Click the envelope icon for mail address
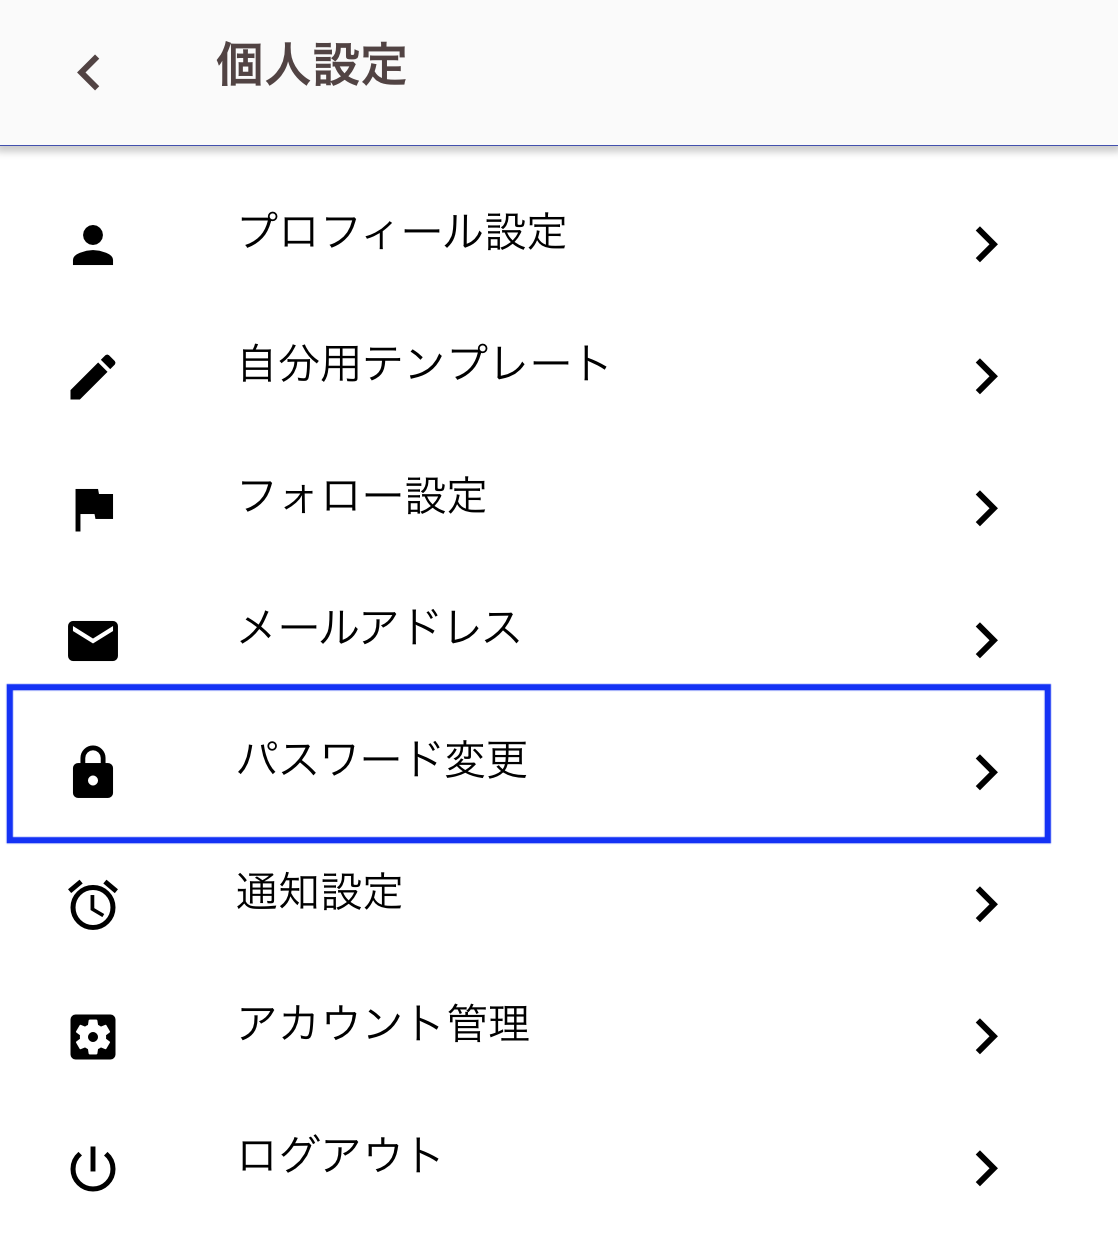Image resolution: width=1118 pixels, height=1241 pixels. 93,641
